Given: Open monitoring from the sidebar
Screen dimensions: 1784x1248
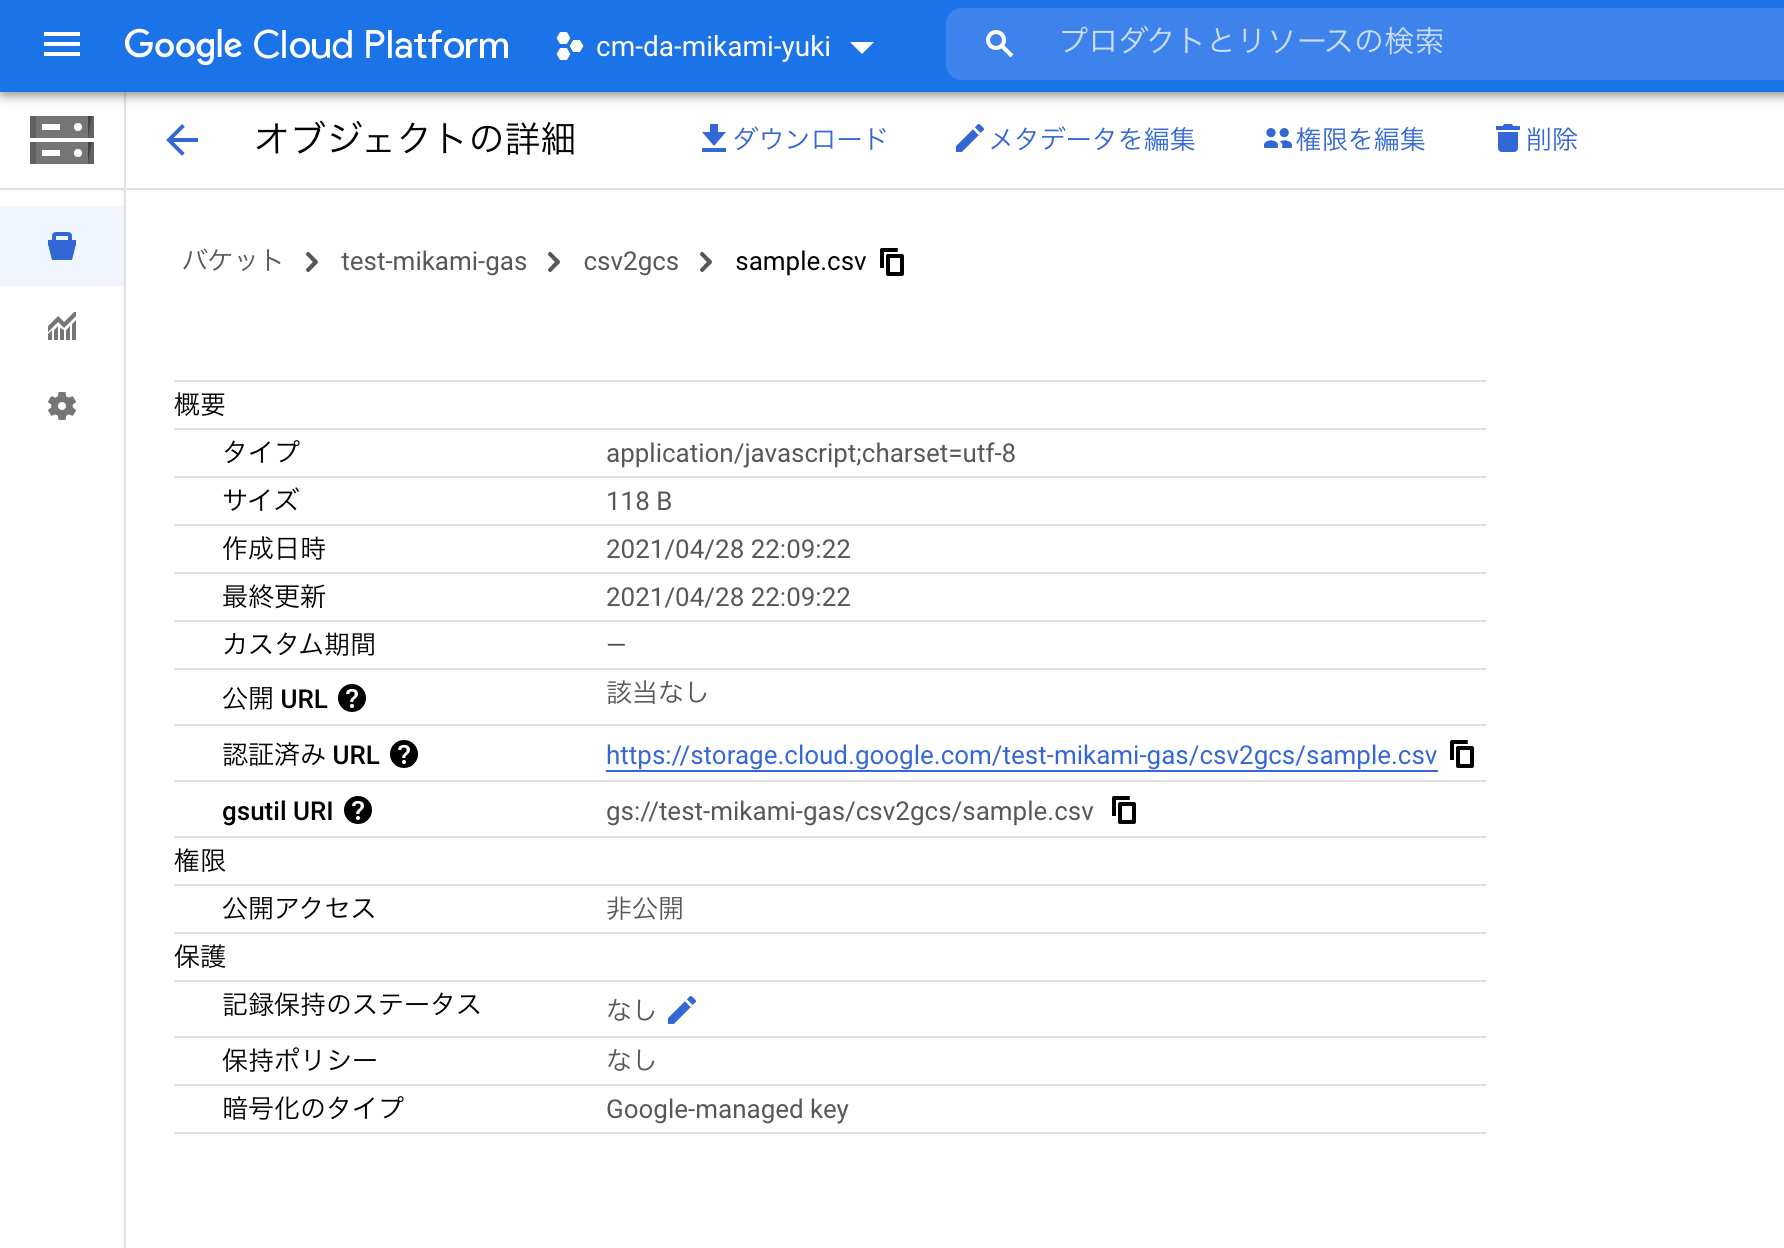Looking at the screenshot, I should [x=62, y=327].
